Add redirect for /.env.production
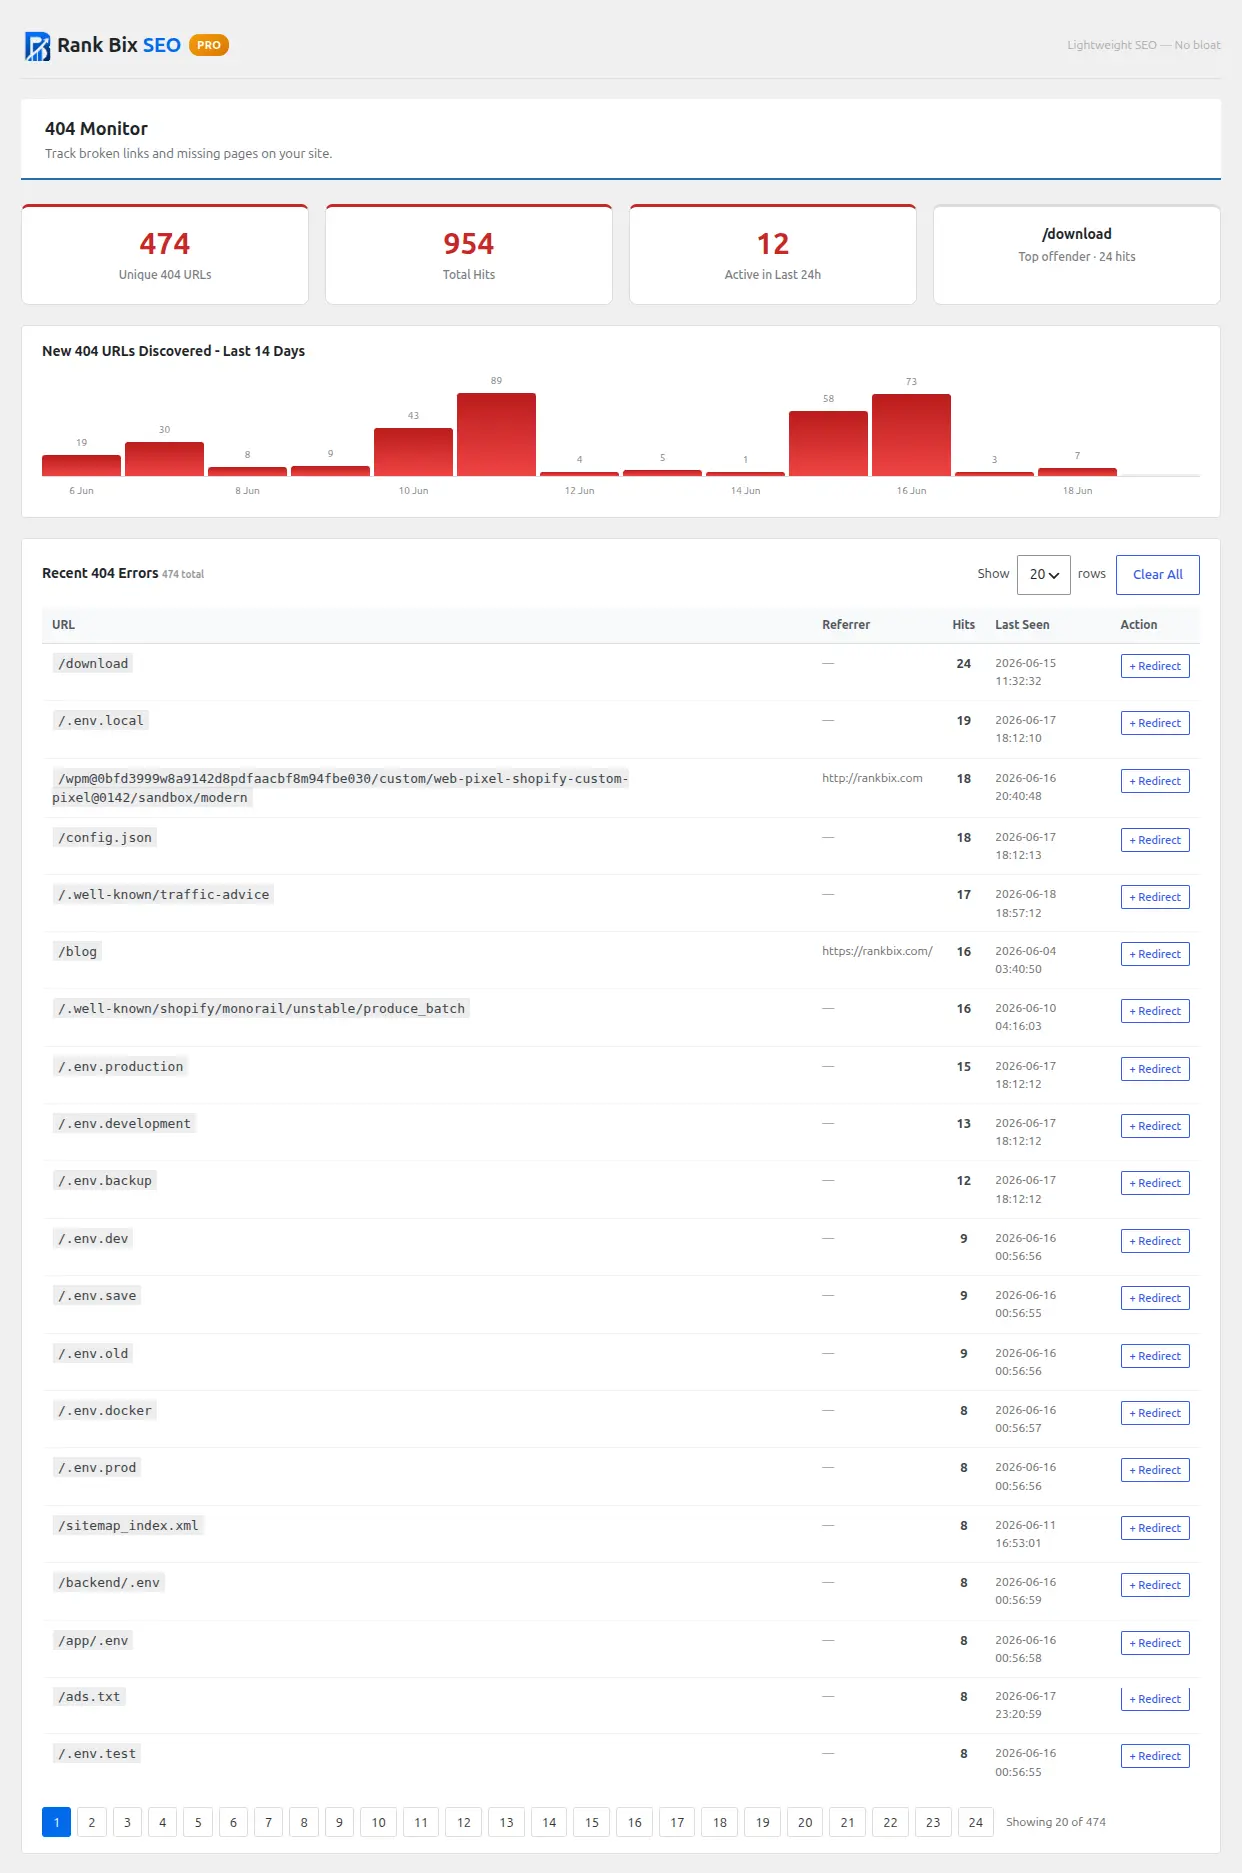 (x=1155, y=1069)
